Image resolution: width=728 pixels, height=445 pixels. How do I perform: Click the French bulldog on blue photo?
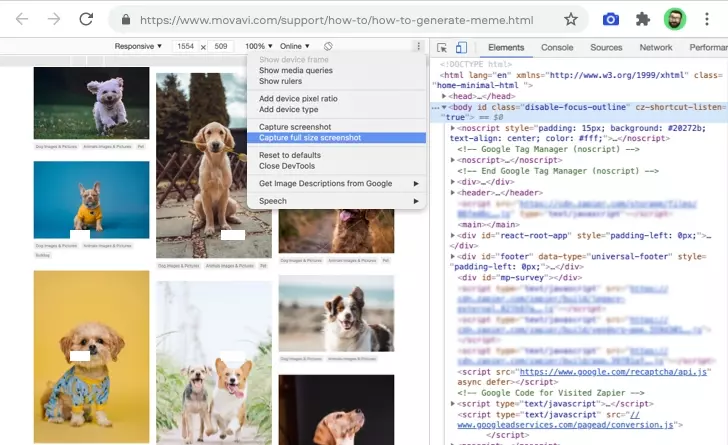point(91,200)
